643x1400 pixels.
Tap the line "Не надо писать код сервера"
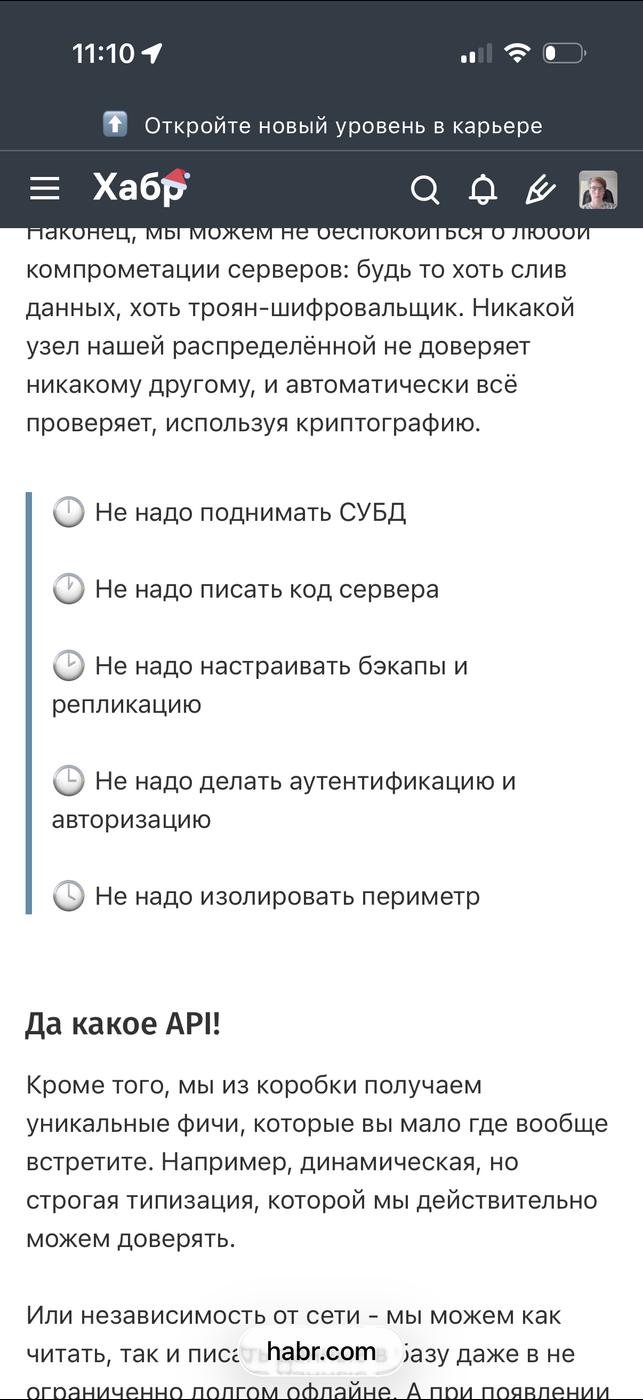pyautogui.click(x=266, y=589)
